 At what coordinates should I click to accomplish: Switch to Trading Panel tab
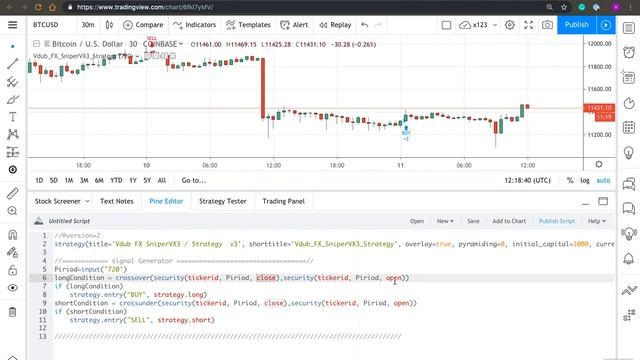pos(283,201)
